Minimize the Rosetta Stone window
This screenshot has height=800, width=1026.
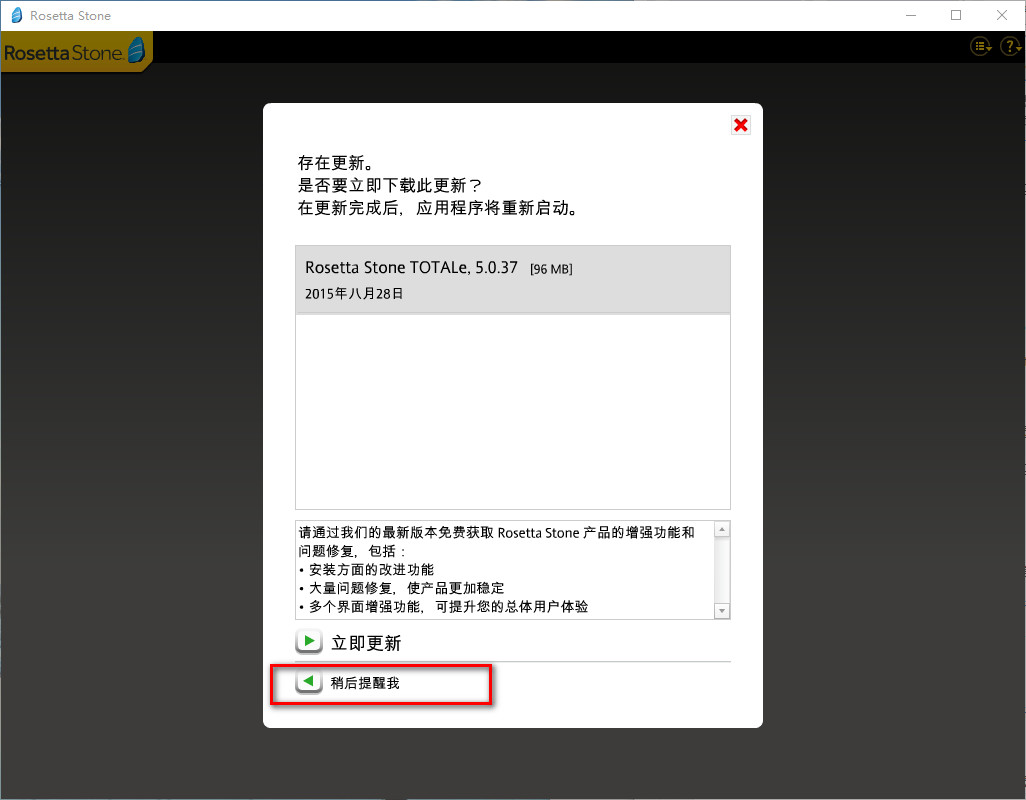(x=911, y=15)
